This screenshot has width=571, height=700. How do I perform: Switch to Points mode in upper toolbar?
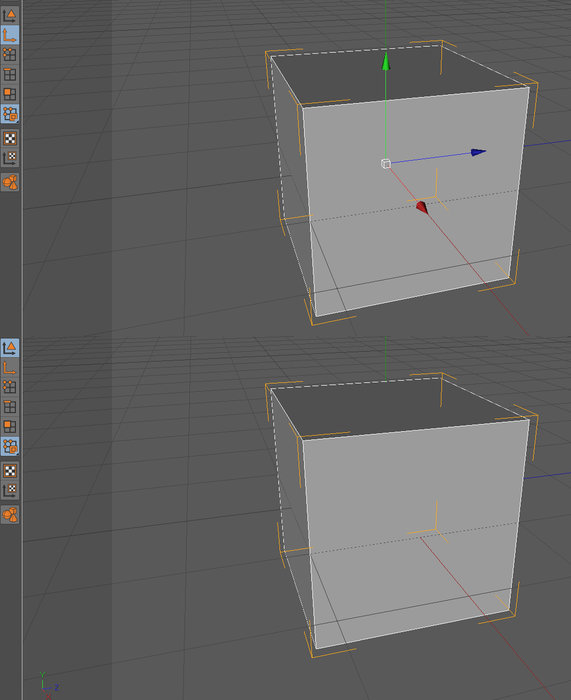[10, 54]
